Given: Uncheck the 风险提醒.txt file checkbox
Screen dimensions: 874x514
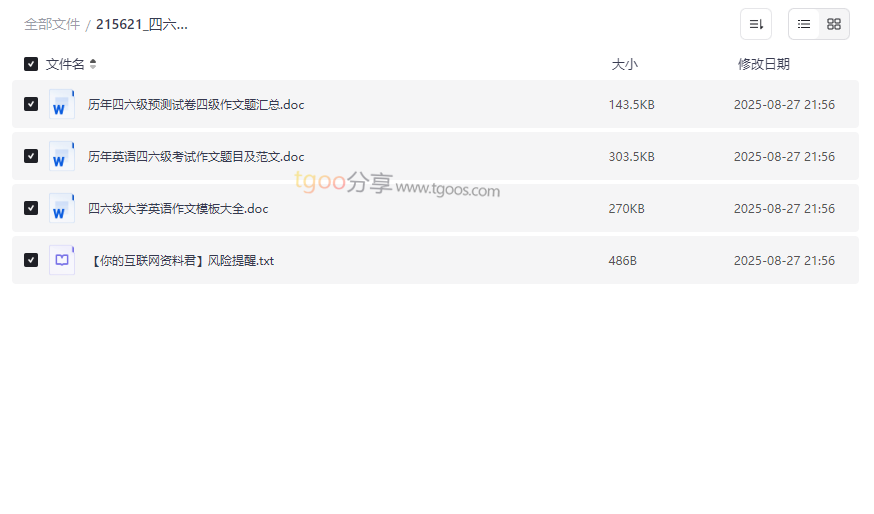Looking at the screenshot, I should click(x=31, y=260).
